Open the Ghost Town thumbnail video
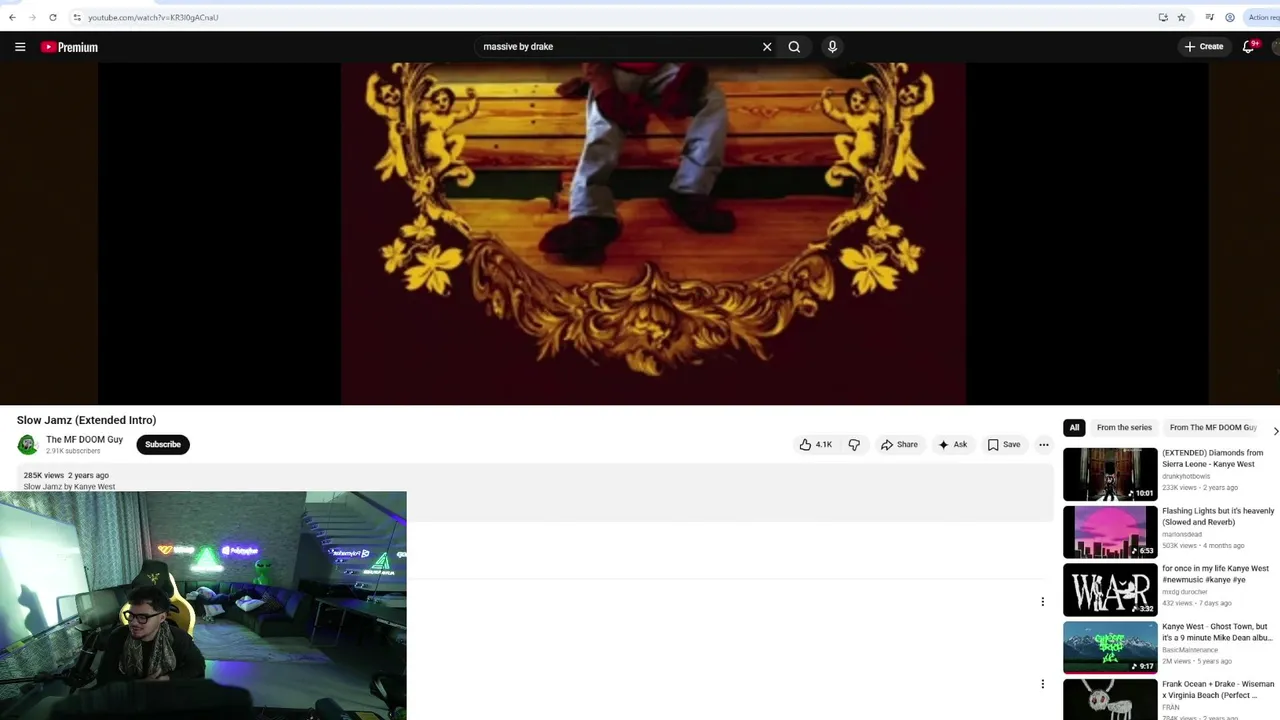The height and width of the screenshot is (720, 1280). [1110, 648]
